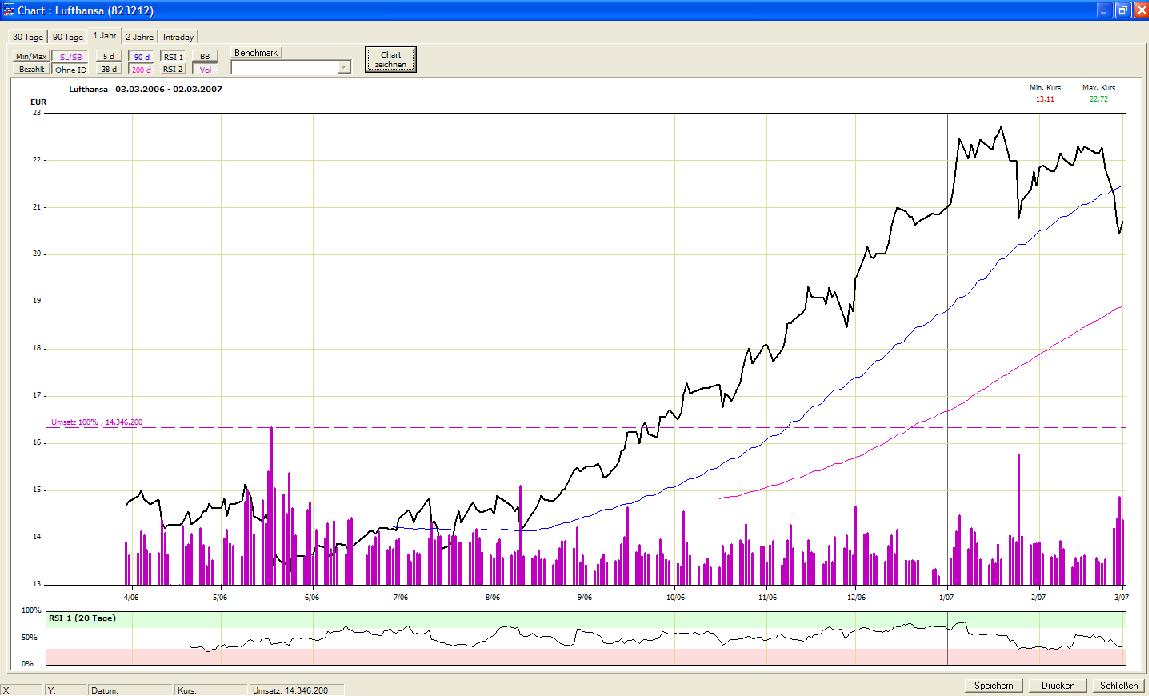
Task: Disable the 90 d moving average
Action: [141, 56]
